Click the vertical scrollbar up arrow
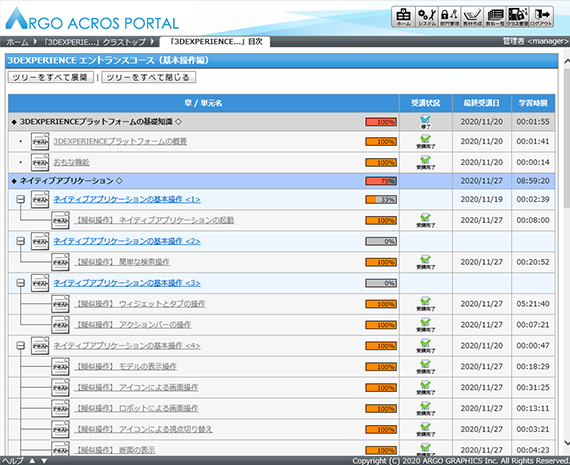The image size is (570, 465). [566, 62]
